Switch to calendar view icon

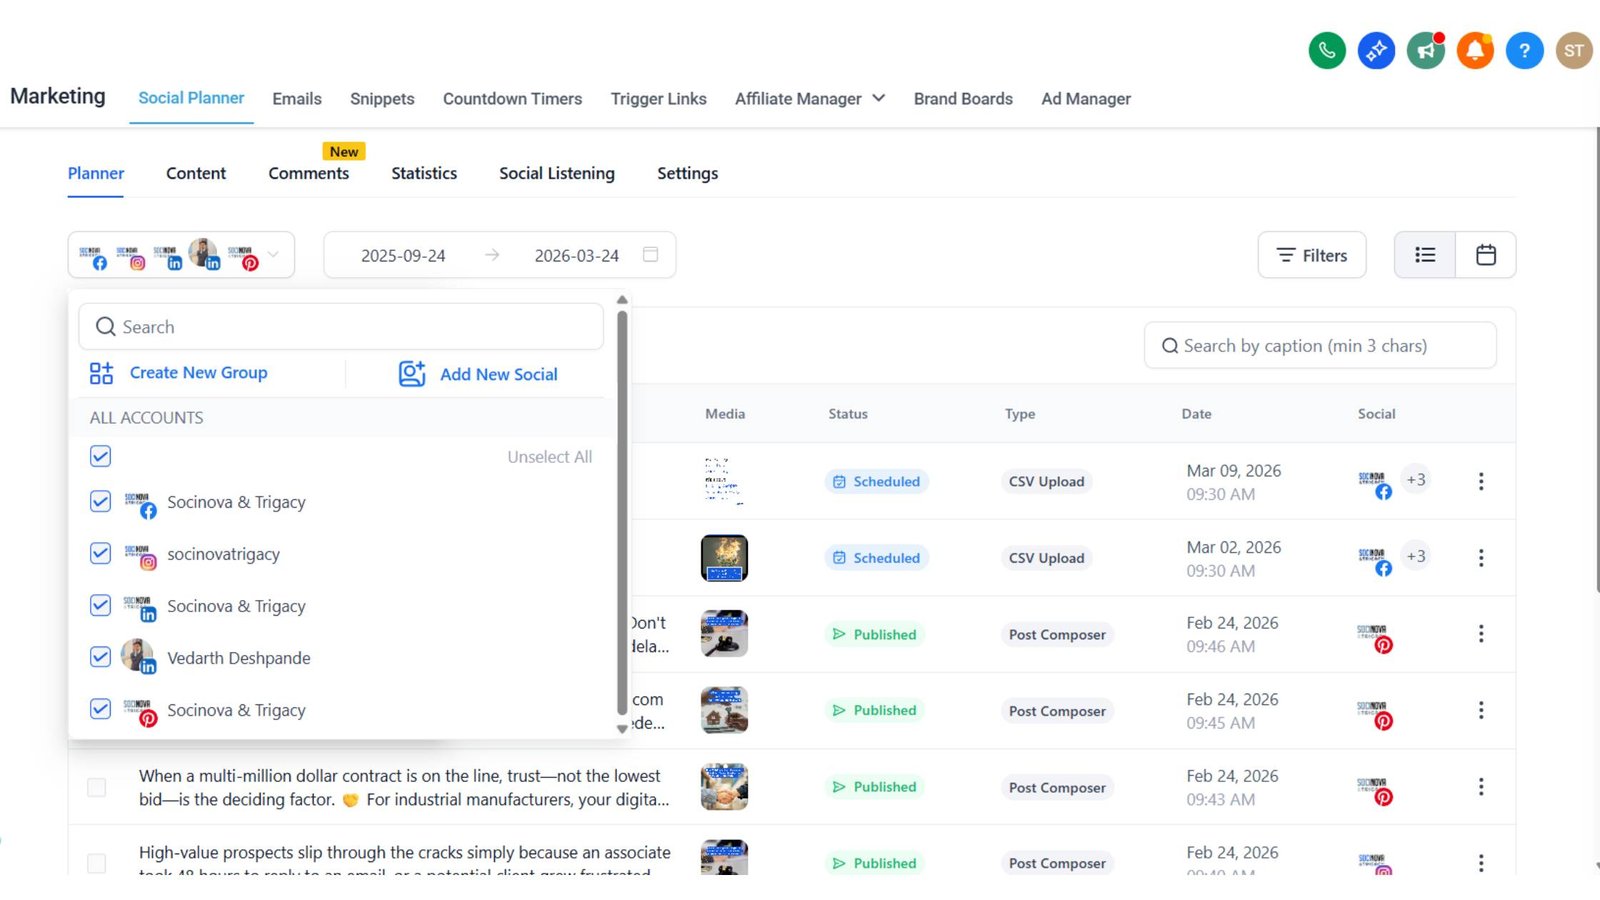click(1486, 255)
